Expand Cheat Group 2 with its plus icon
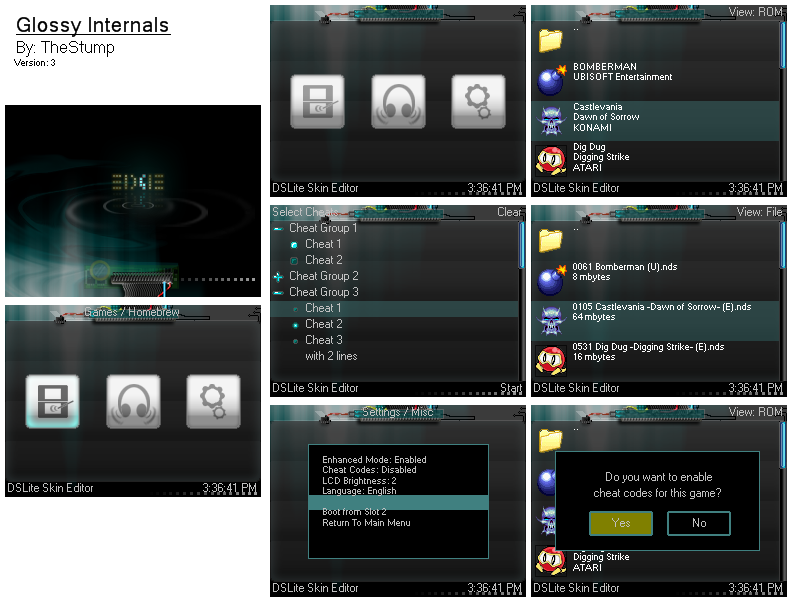 pos(278,277)
